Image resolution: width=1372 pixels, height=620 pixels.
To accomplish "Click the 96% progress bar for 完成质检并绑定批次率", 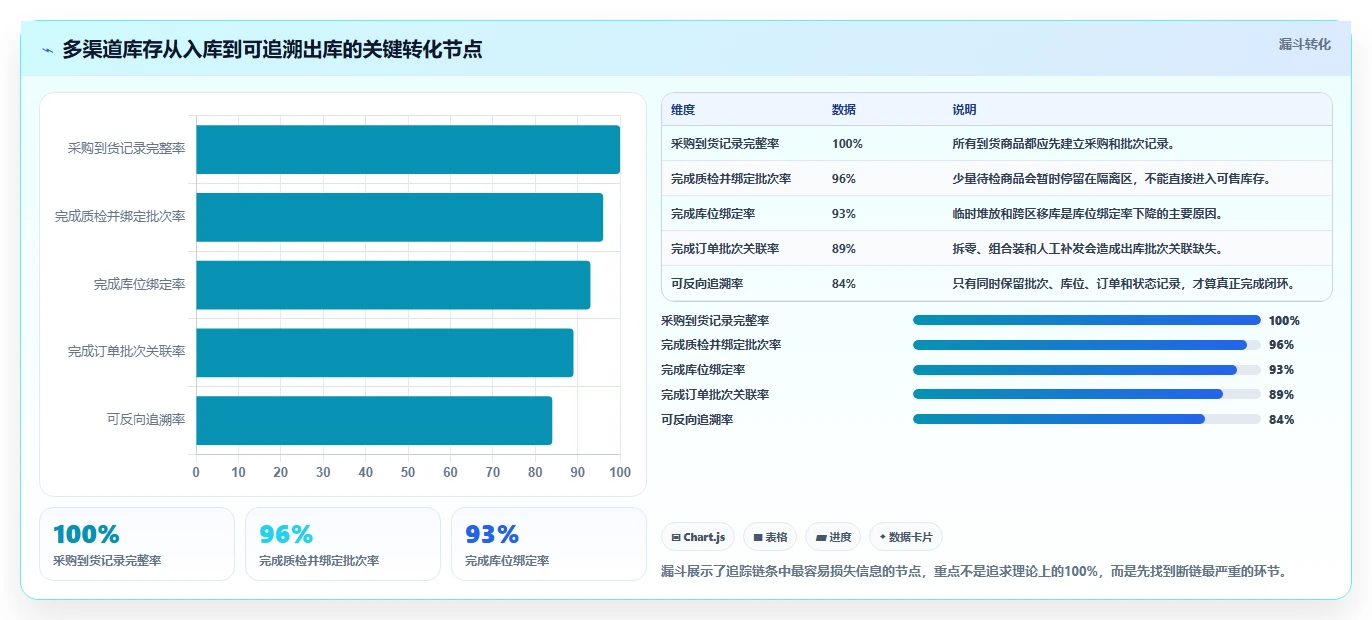I will (x=1086, y=345).
